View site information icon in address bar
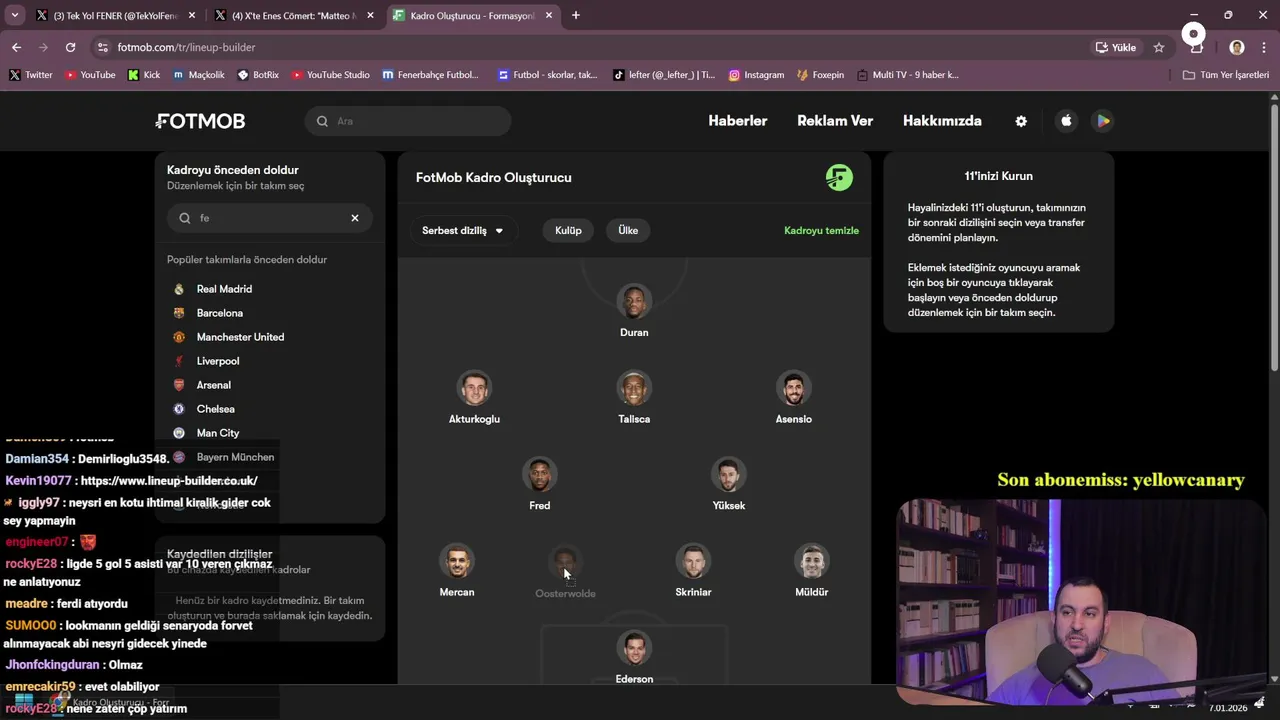1280x720 pixels. point(102,47)
